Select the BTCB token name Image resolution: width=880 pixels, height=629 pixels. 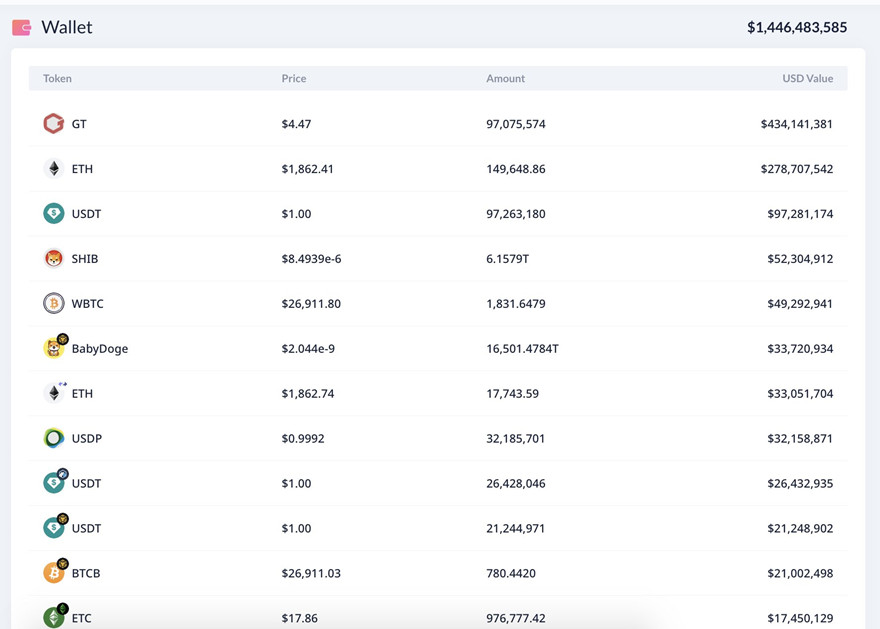coord(86,573)
